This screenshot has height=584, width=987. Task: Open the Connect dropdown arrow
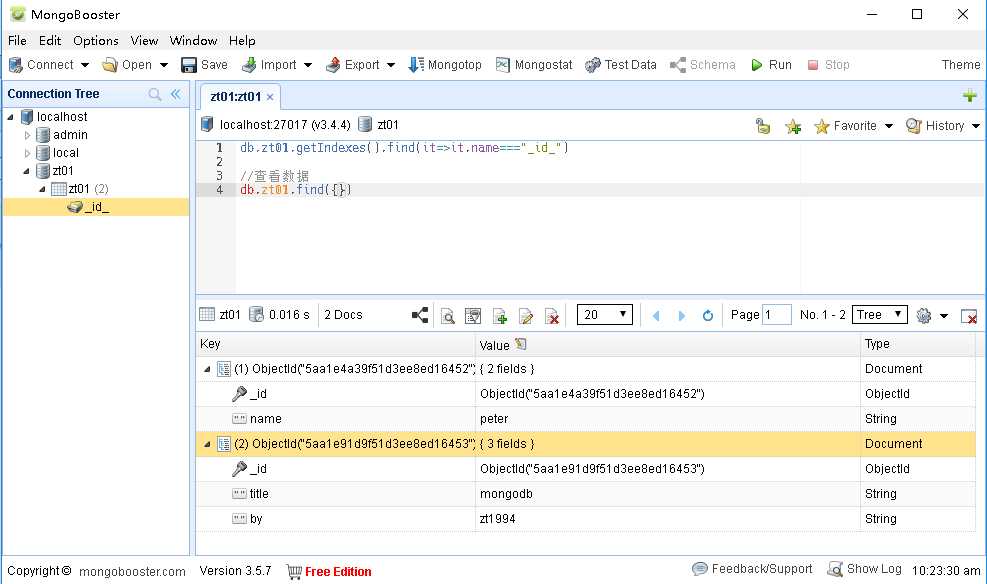pyautogui.click(x=85, y=65)
